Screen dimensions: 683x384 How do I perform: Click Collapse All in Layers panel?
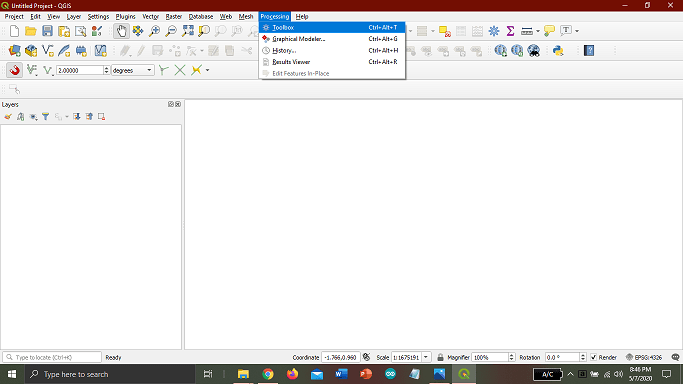tap(89, 117)
